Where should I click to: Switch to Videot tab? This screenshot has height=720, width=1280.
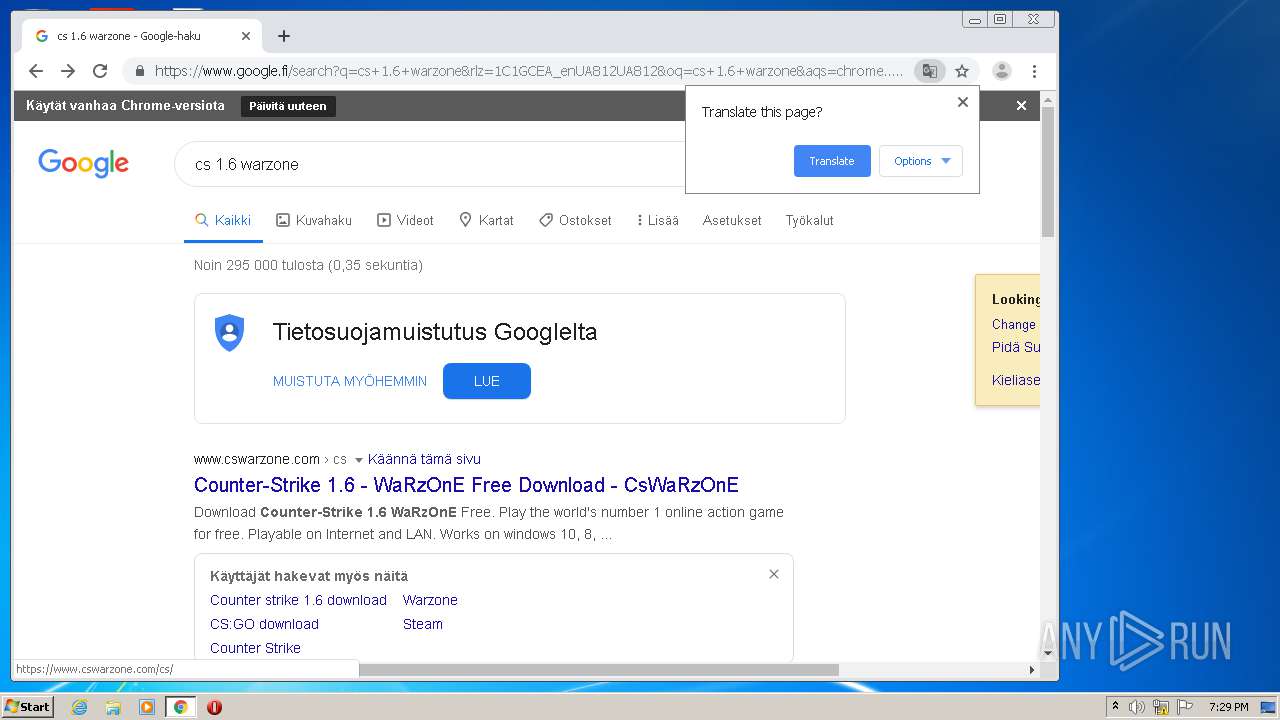click(405, 220)
